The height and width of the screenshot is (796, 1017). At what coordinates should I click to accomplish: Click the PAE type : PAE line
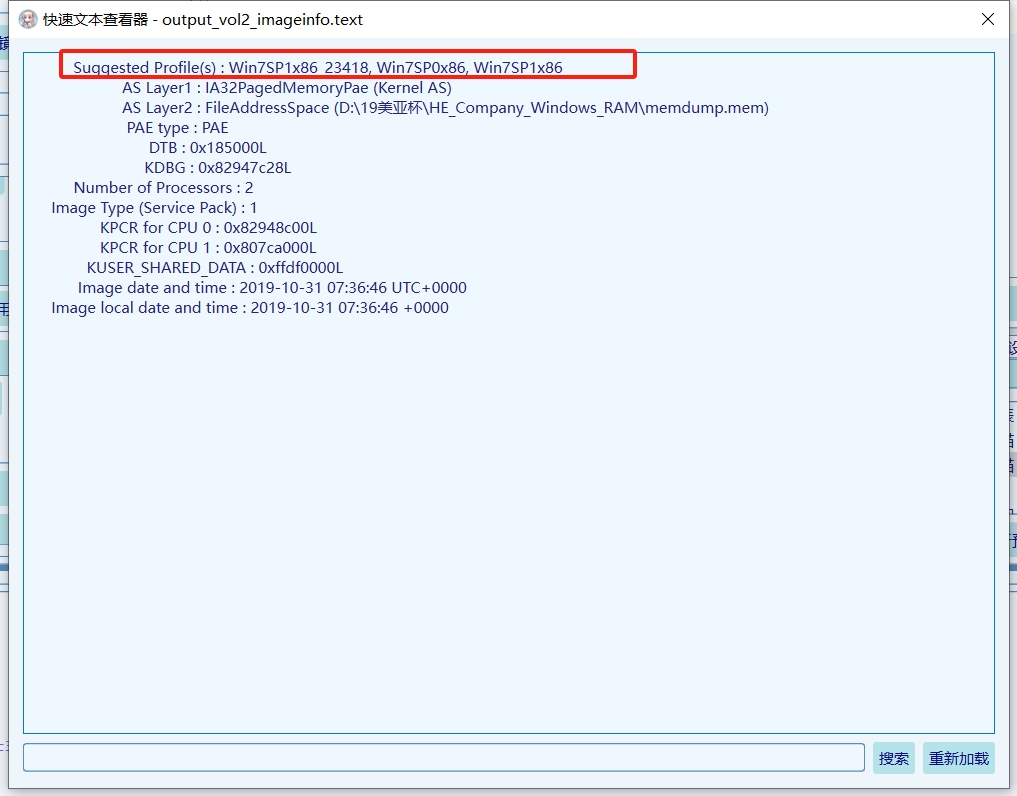(177, 128)
